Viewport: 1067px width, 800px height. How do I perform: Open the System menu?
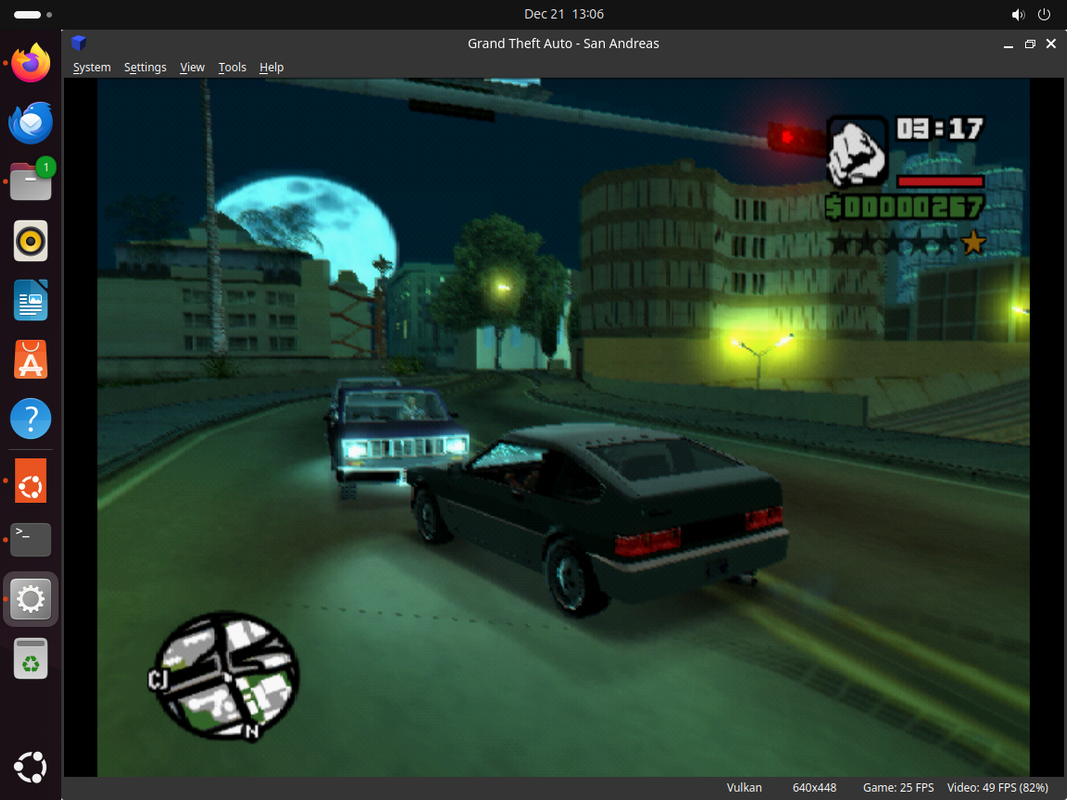pos(92,67)
